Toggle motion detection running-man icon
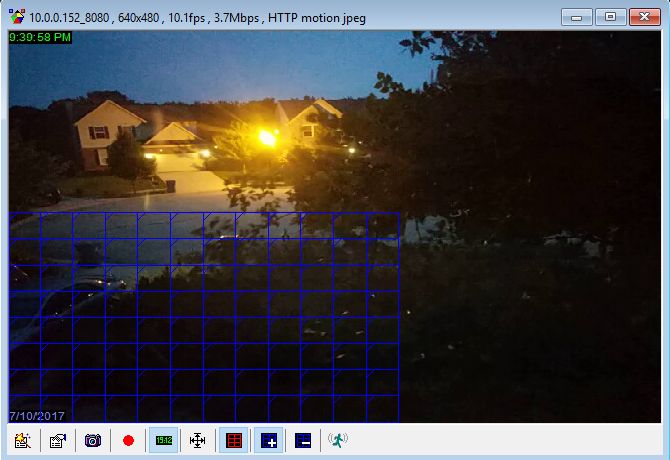The height and width of the screenshot is (460, 670). (338, 440)
